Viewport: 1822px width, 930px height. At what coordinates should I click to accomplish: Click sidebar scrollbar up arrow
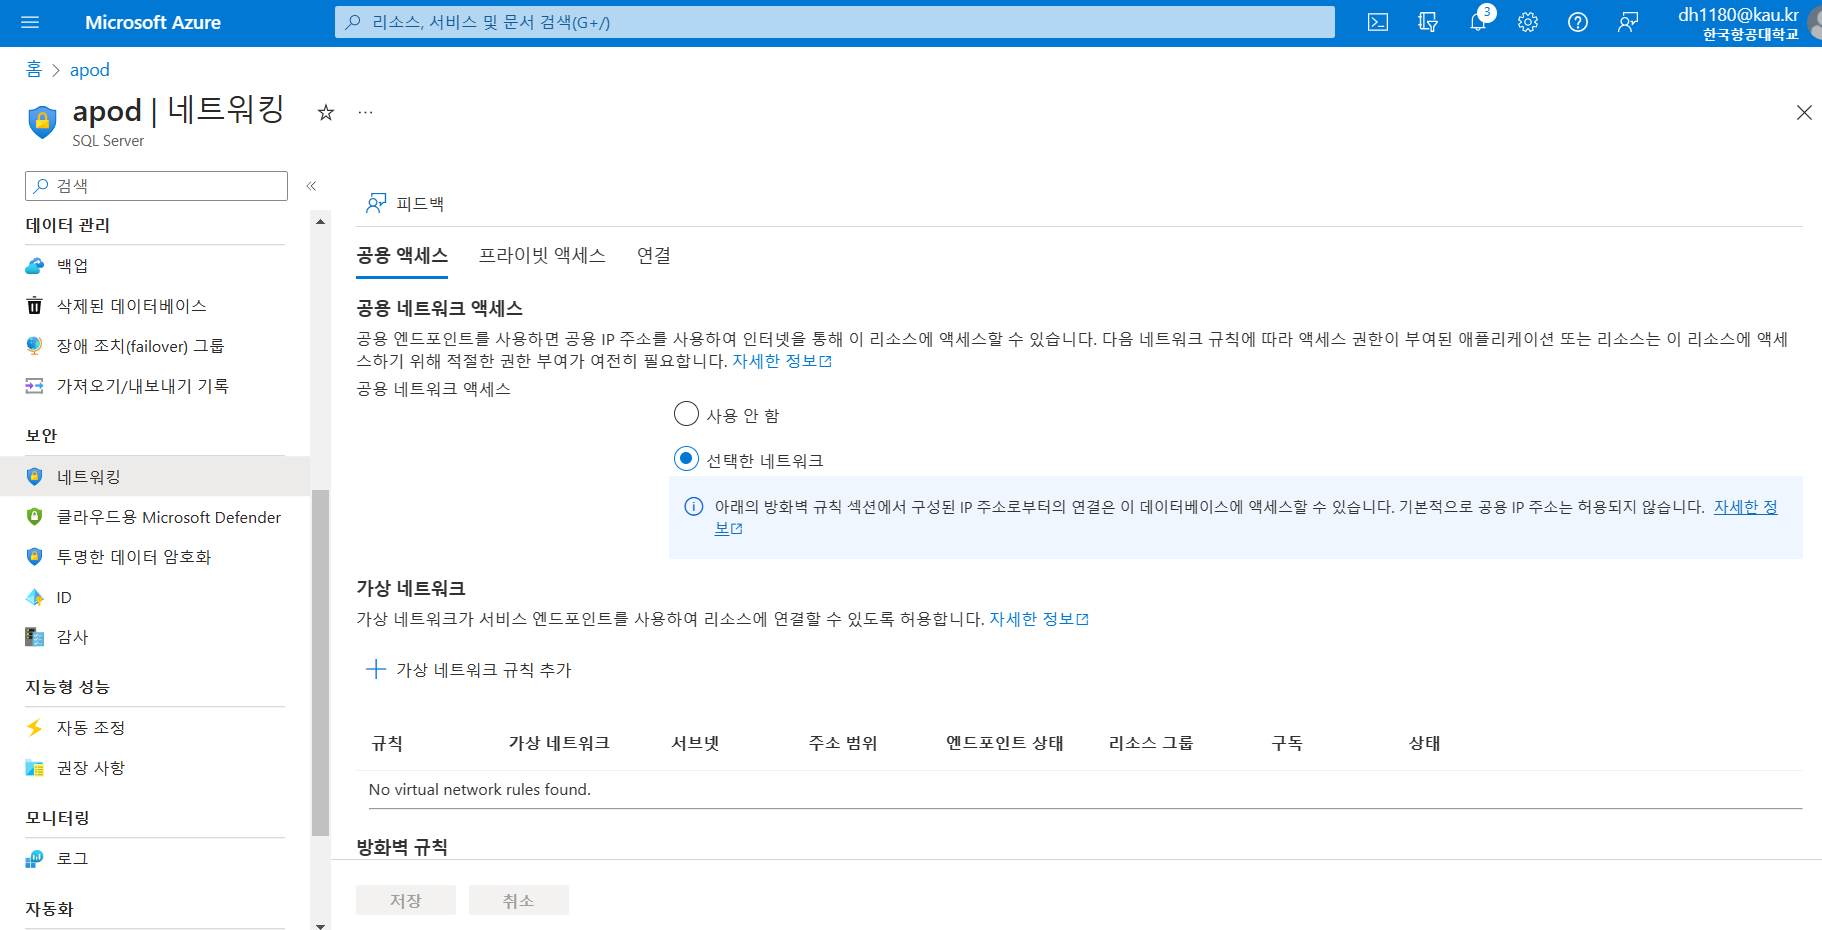point(320,221)
